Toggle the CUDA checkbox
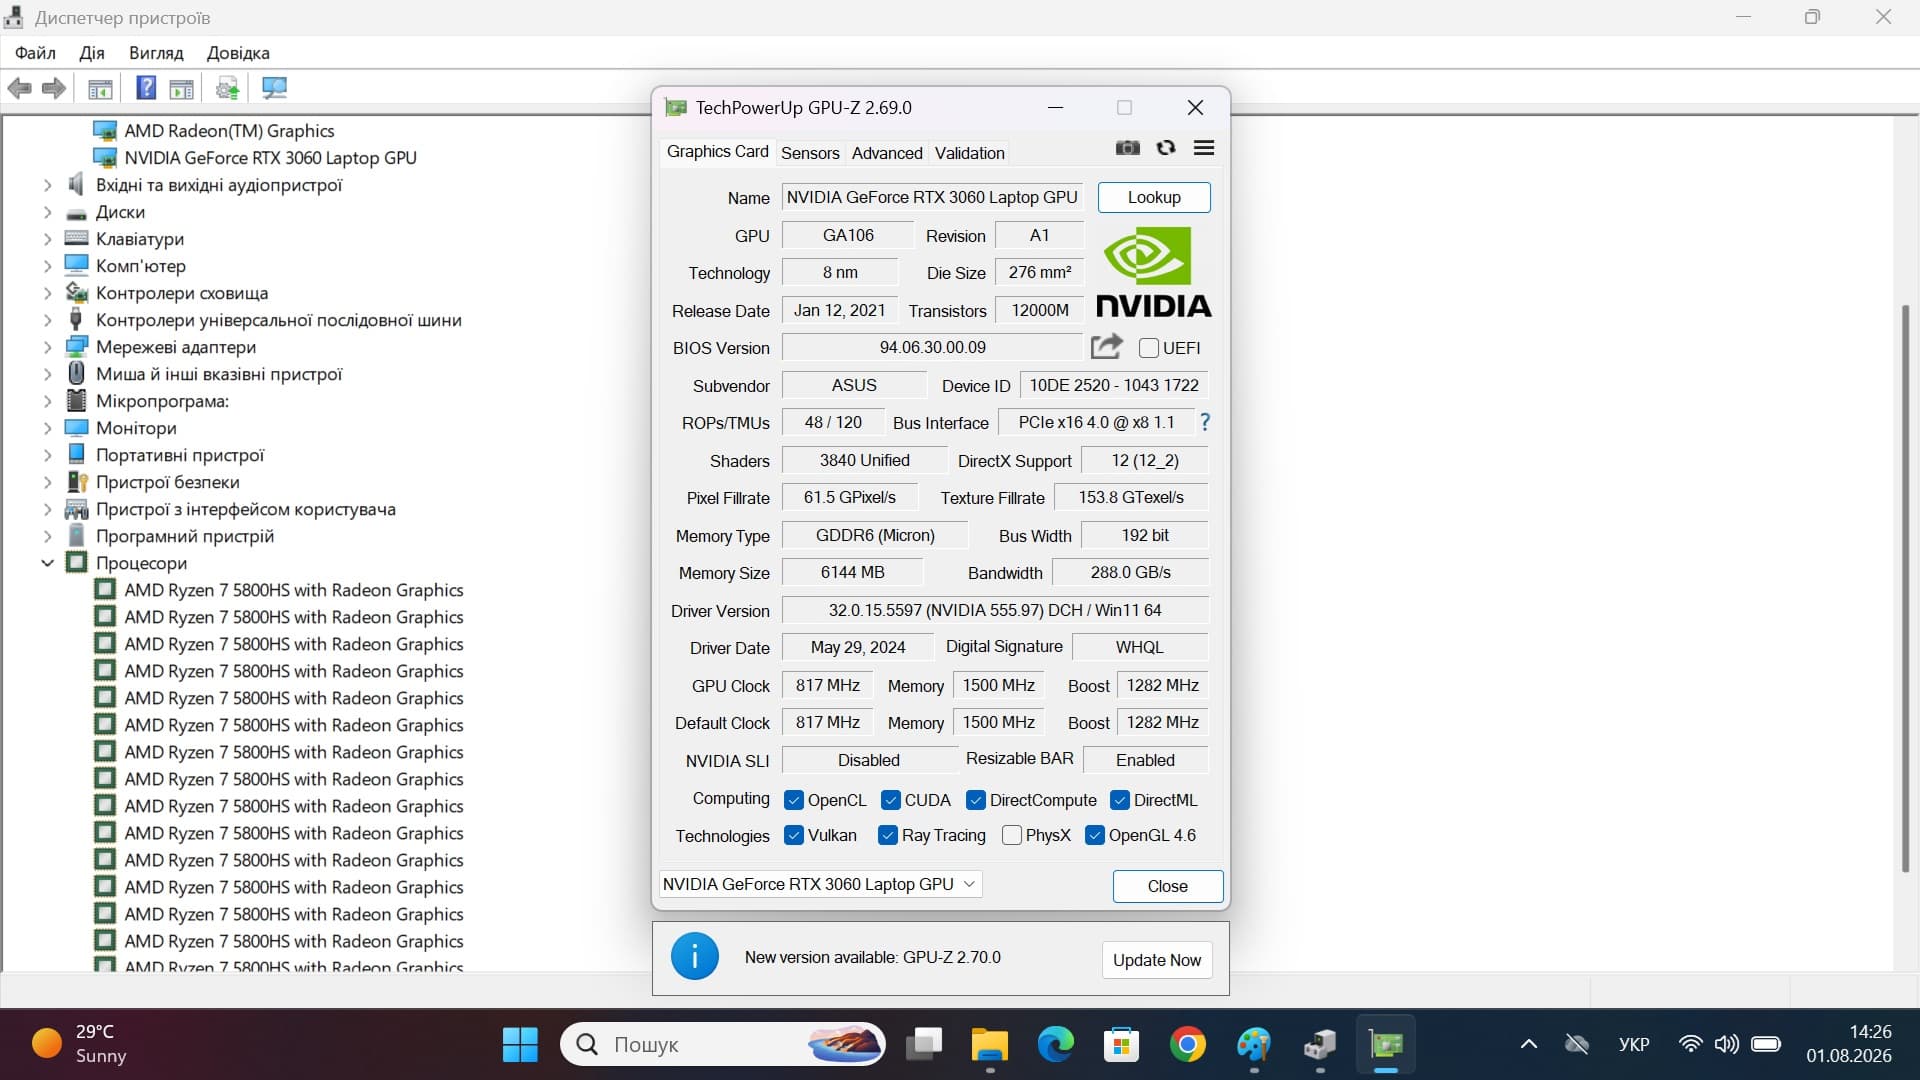Viewport: 1920px width, 1080px height. [x=891, y=800]
